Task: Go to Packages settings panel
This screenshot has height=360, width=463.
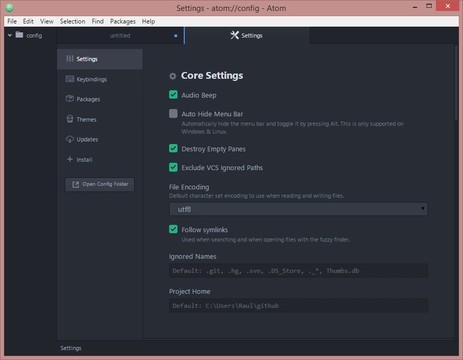Action: pos(100,99)
